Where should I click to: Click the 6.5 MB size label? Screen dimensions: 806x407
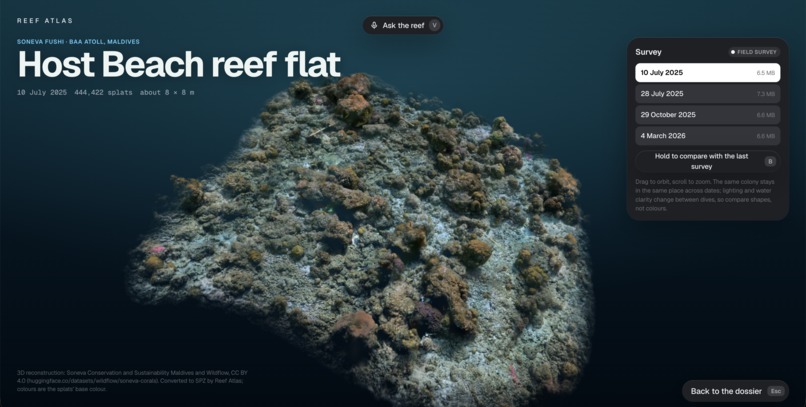pyautogui.click(x=765, y=73)
